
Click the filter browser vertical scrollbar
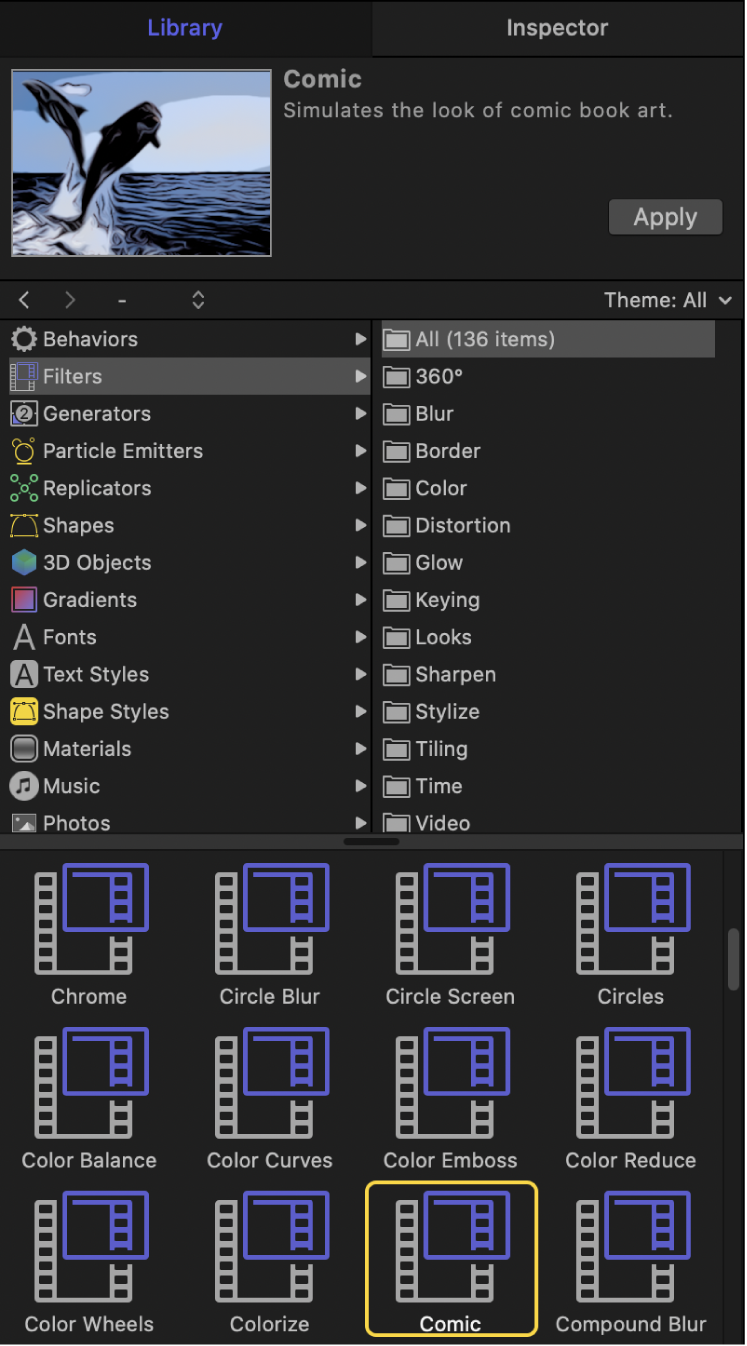734,960
